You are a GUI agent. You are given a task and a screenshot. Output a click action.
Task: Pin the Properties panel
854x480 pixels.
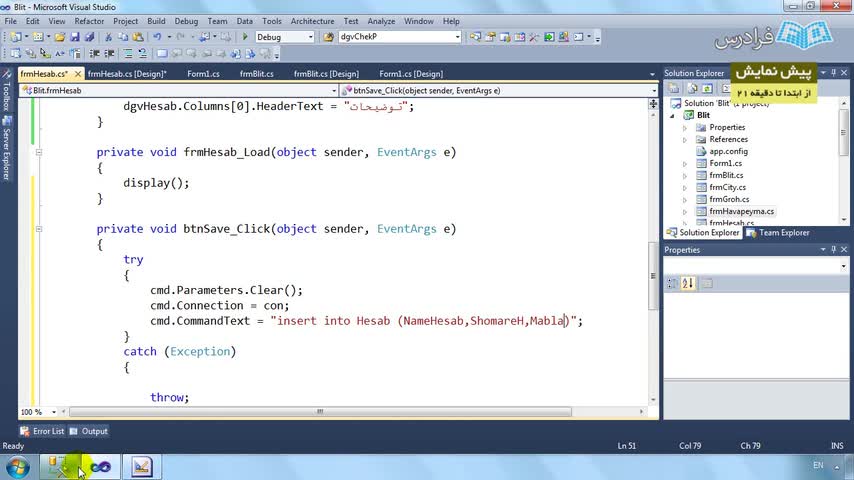(x=833, y=250)
